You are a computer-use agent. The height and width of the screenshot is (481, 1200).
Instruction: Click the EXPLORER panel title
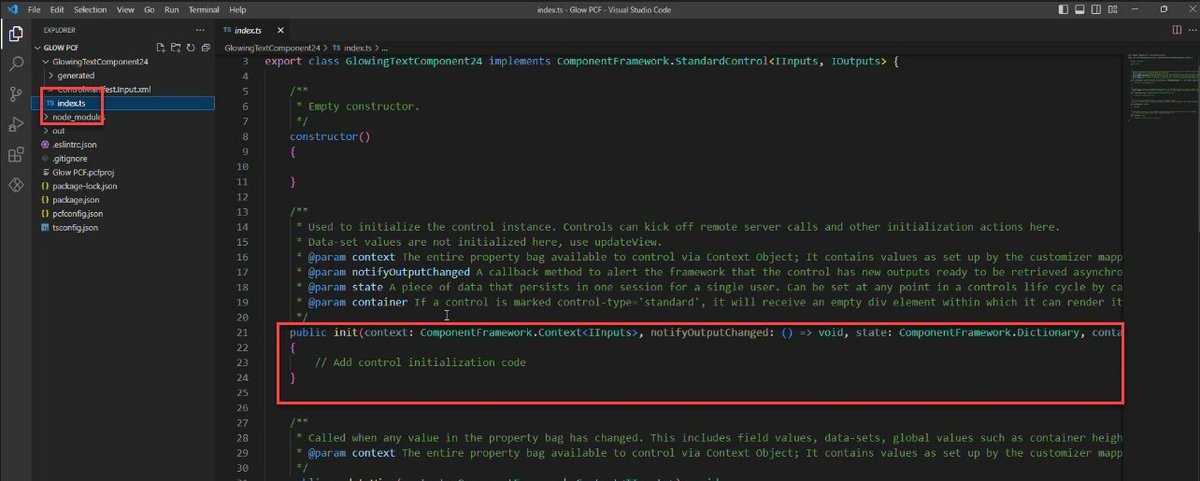click(60, 30)
